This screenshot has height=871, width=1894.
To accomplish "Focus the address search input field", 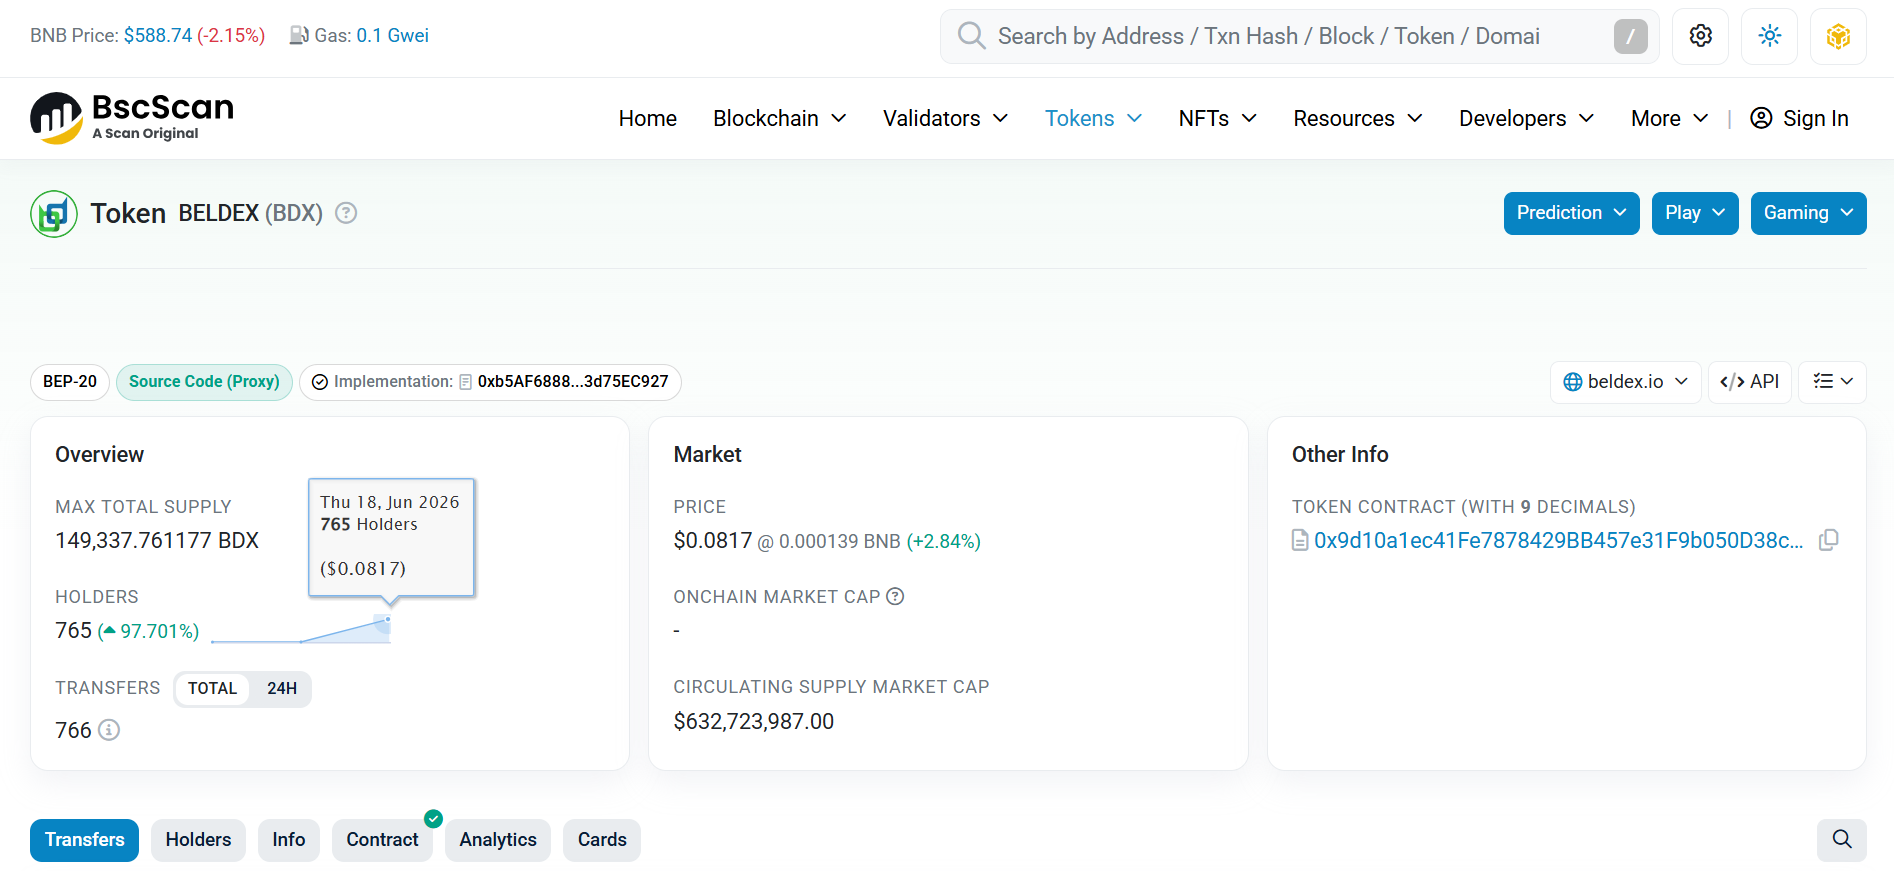I will pyautogui.click(x=1299, y=36).
